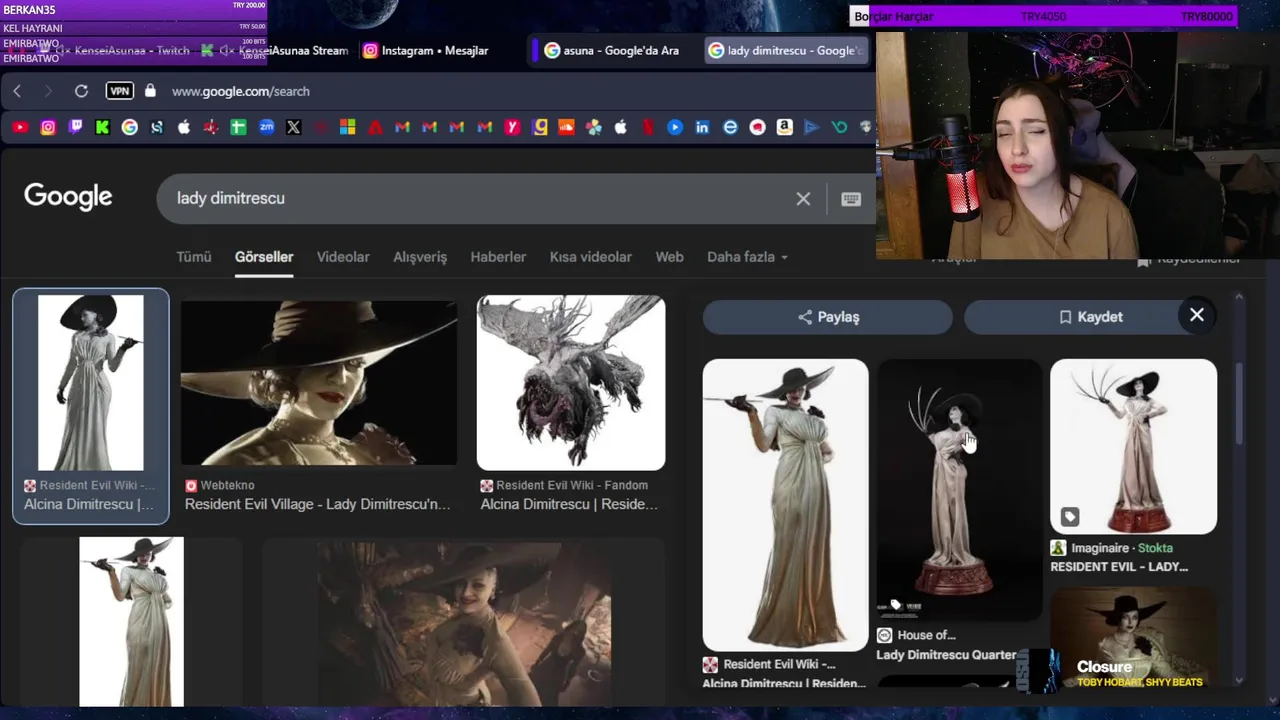Open the green plus-sign bookmark
Image resolution: width=1280 pixels, height=720 pixels.
click(x=238, y=127)
